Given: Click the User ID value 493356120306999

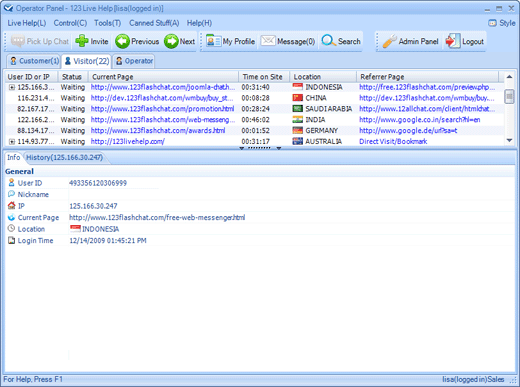Looking at the screenshot, I should pyautogui.click(x=98, y=183).
